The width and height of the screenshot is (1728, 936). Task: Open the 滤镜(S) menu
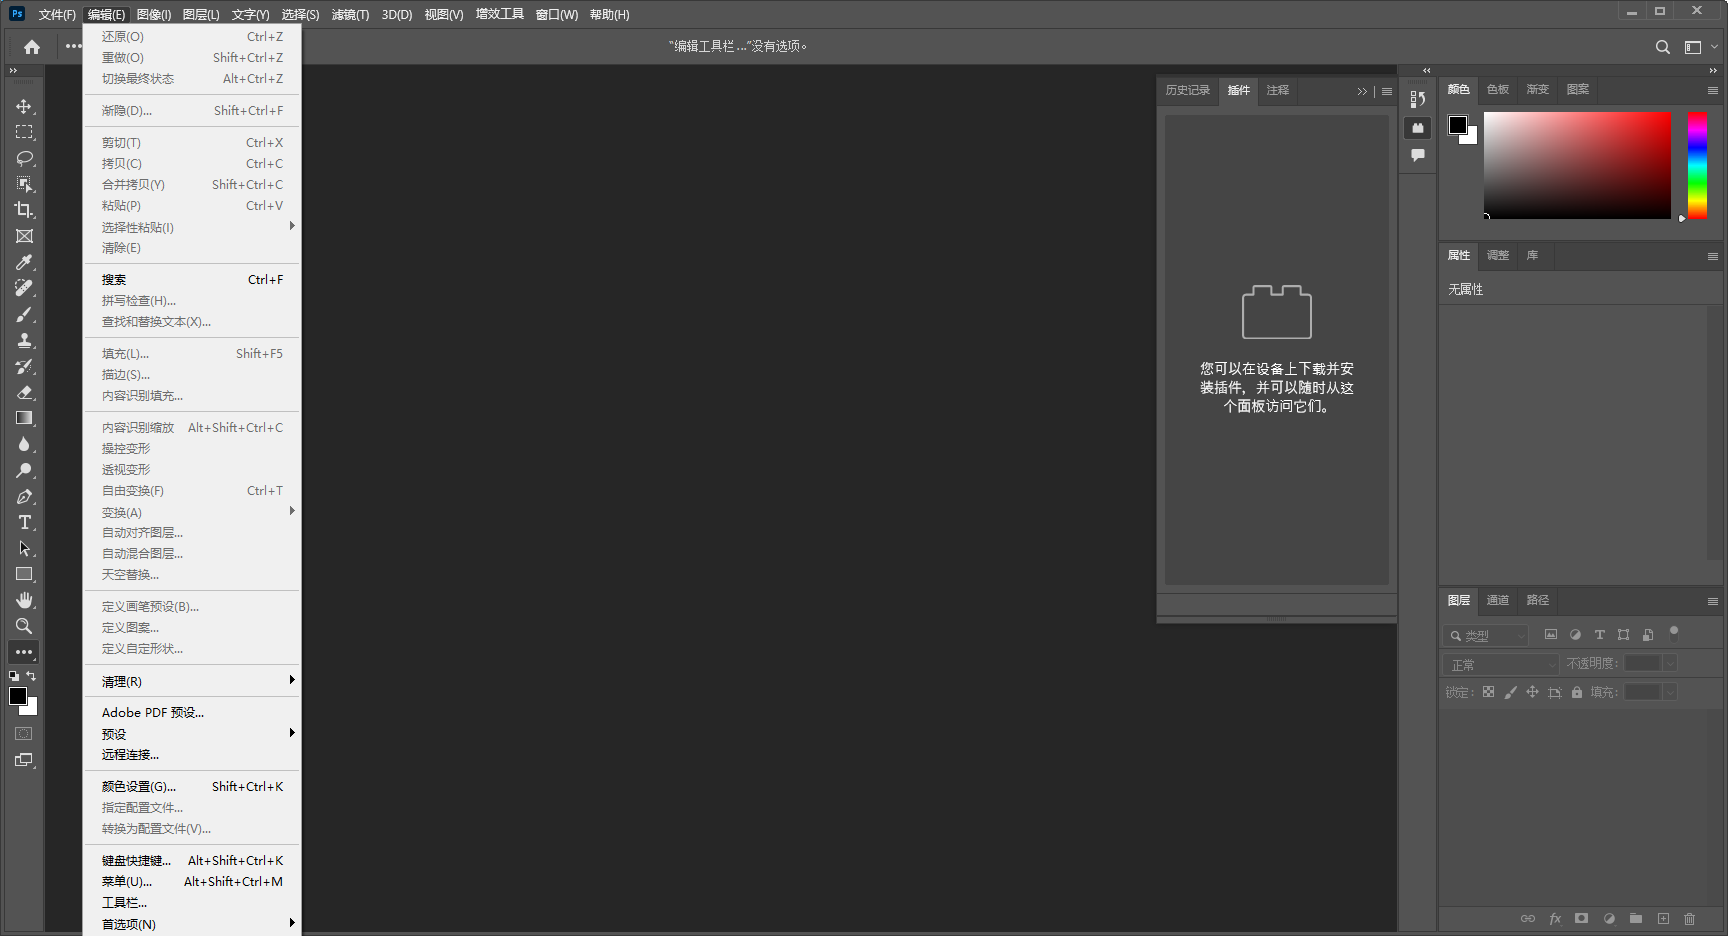click(x=350, y=14)
